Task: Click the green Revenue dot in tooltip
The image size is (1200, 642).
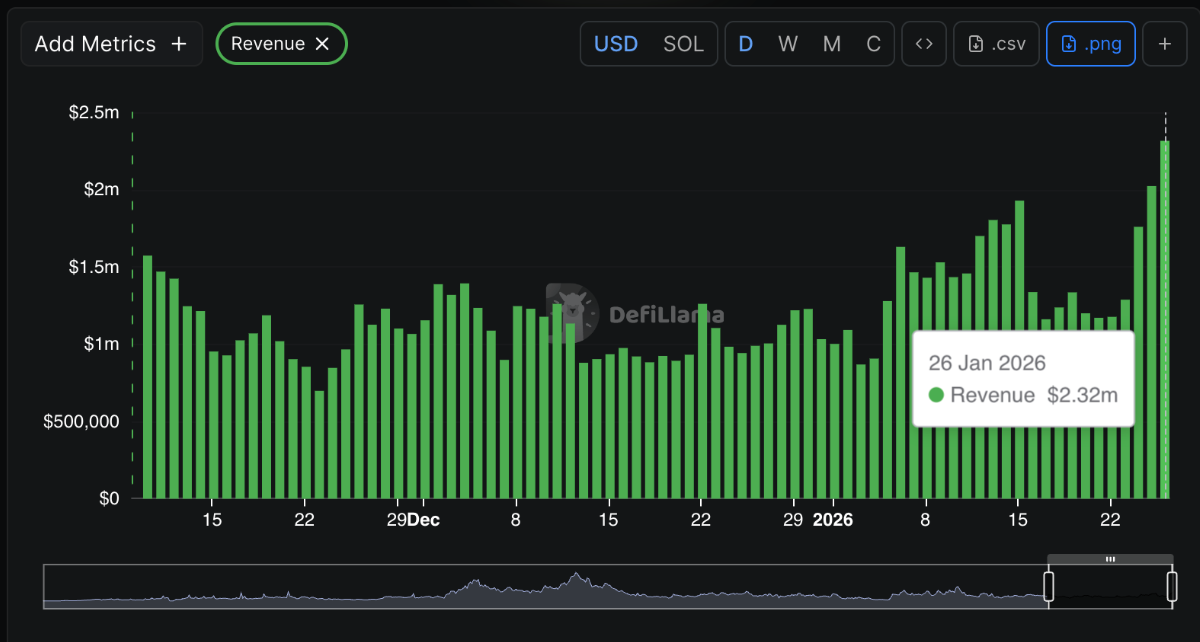Action: tap(936, 395)
